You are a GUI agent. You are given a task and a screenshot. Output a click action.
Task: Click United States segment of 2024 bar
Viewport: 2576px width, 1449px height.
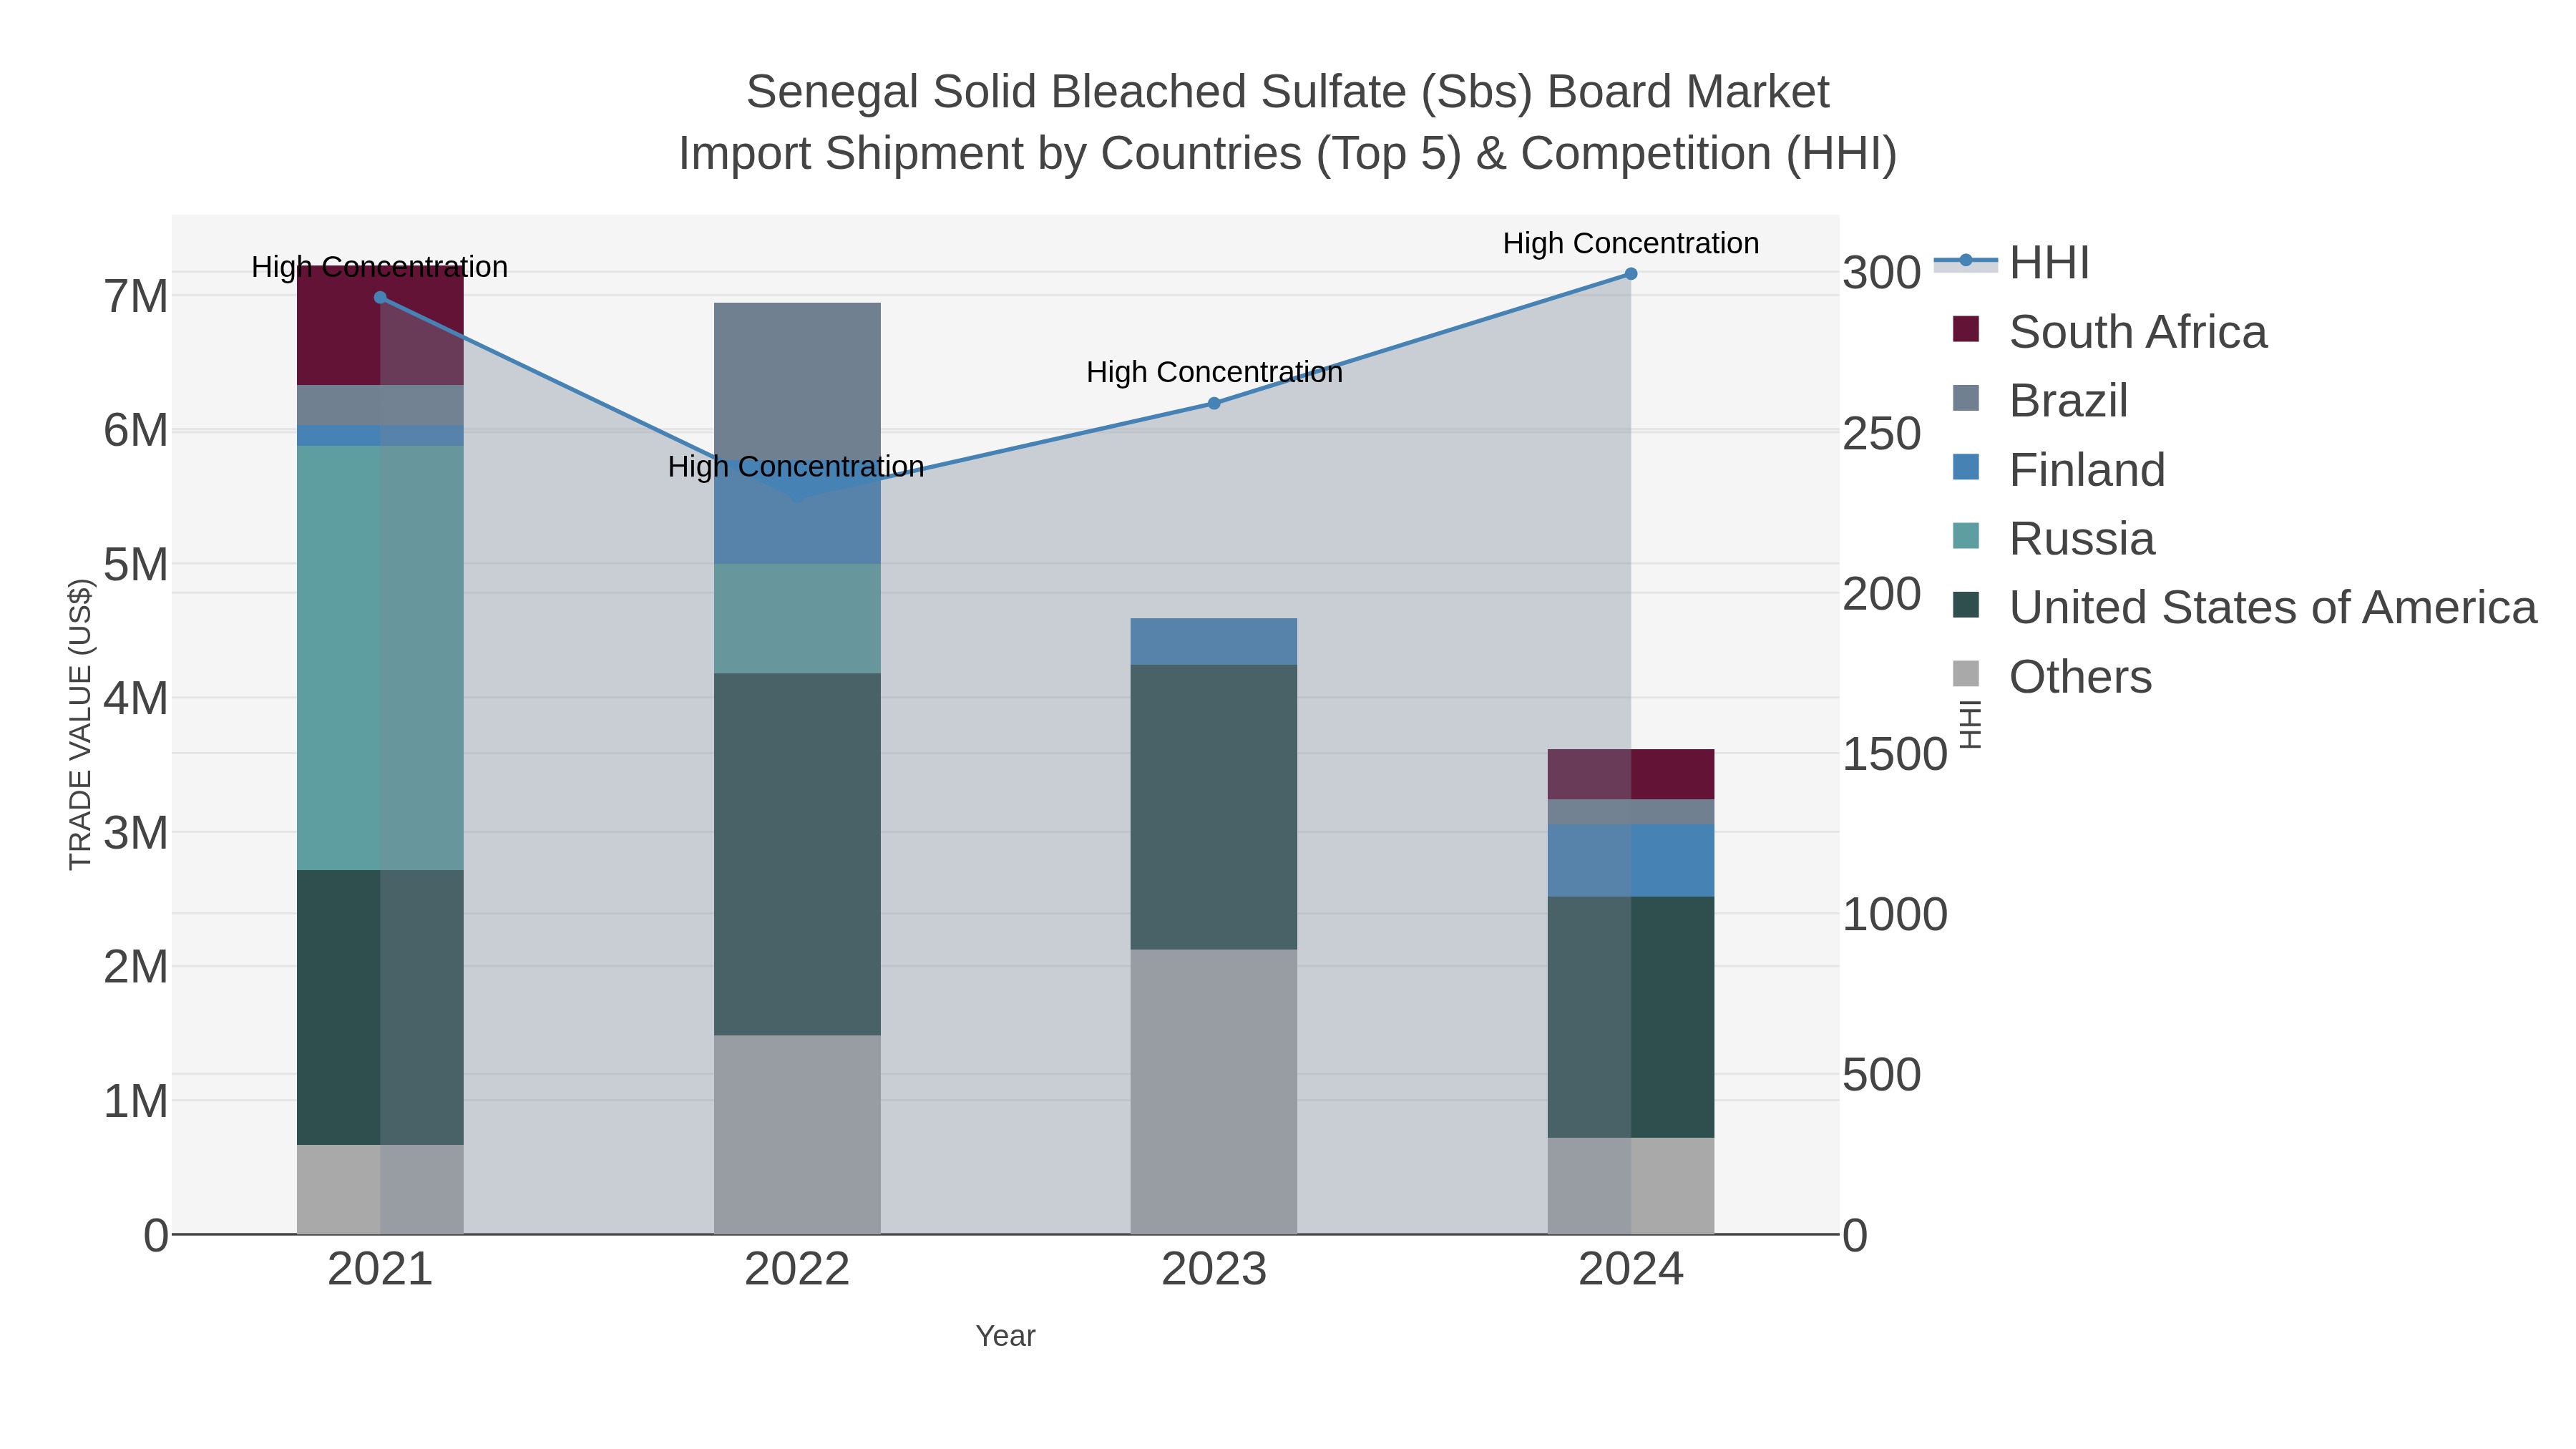coord(1631,1018)
